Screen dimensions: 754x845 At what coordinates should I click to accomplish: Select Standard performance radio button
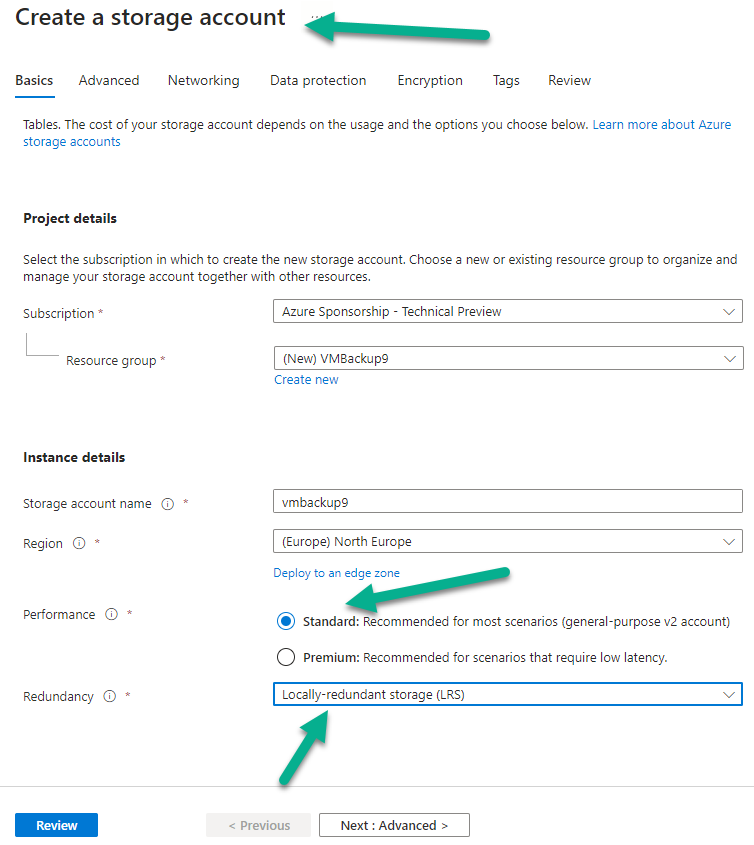click(x=286, y=621)
